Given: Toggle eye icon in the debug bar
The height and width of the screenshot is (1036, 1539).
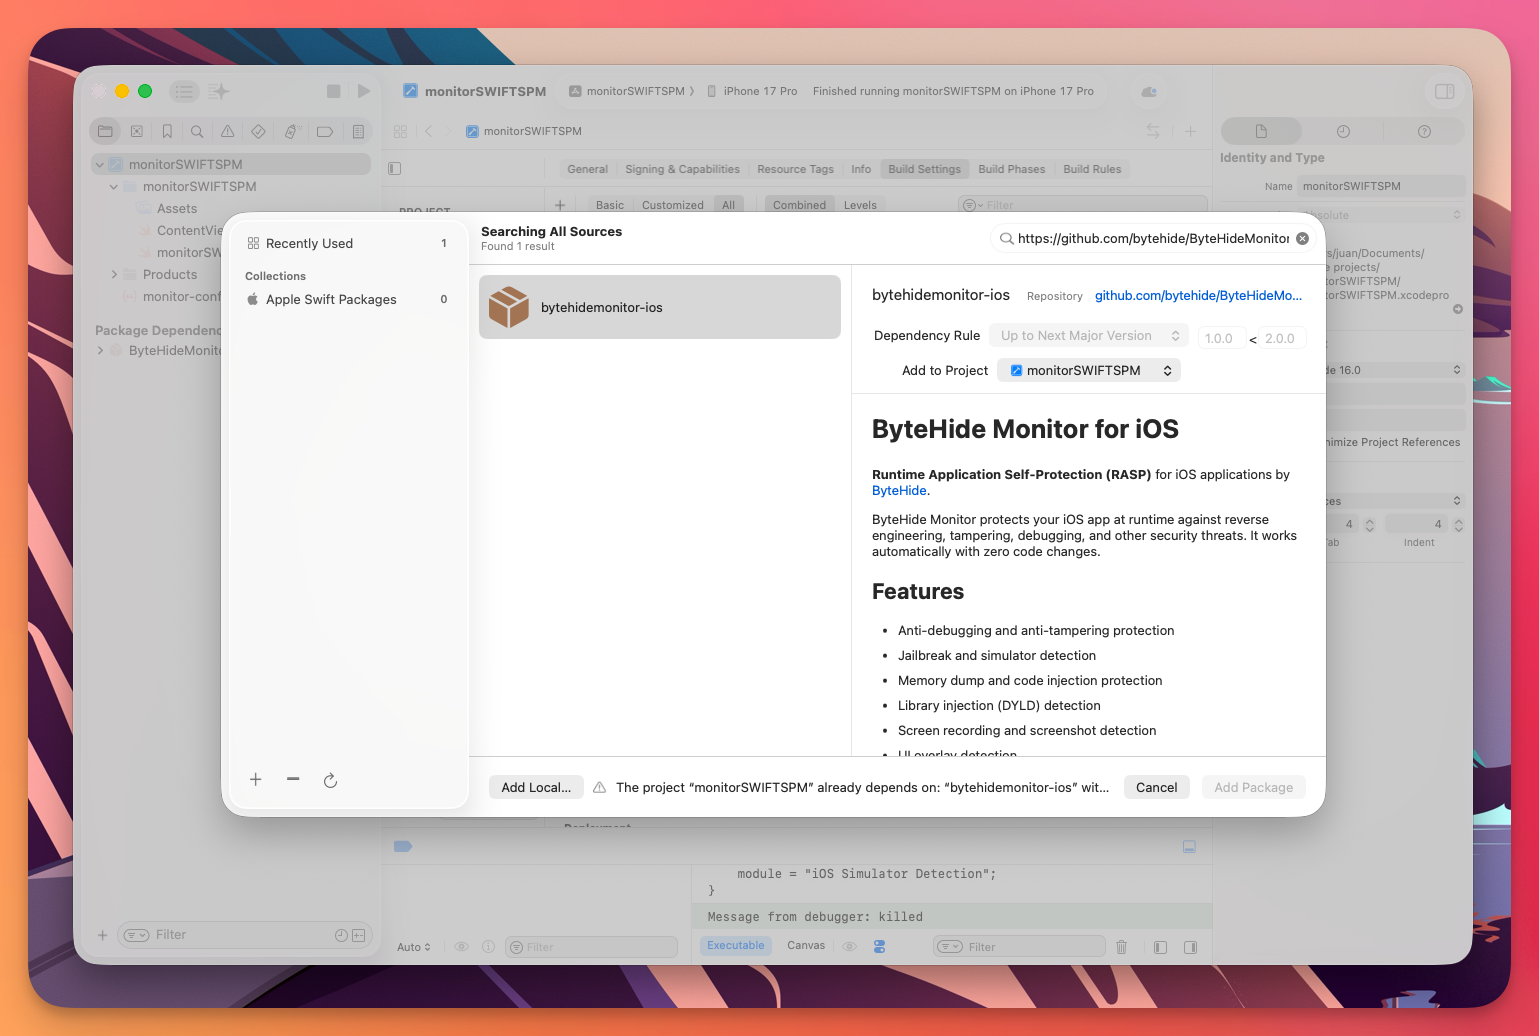Looking at the screenshot, I should pos(461,946).
